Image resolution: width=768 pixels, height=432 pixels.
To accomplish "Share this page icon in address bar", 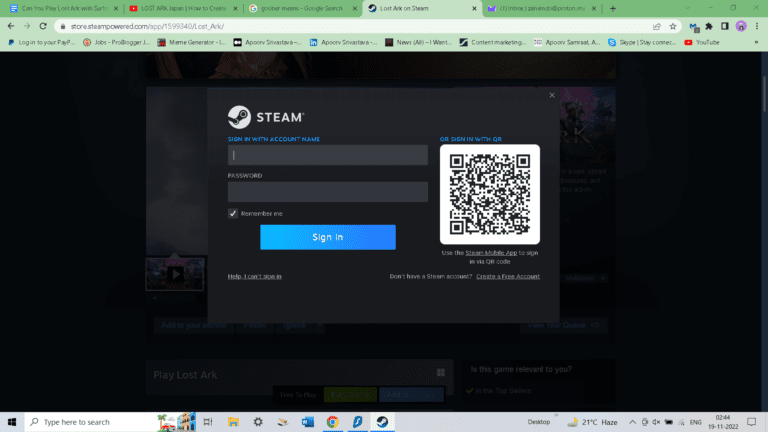I will coord(657,26).
